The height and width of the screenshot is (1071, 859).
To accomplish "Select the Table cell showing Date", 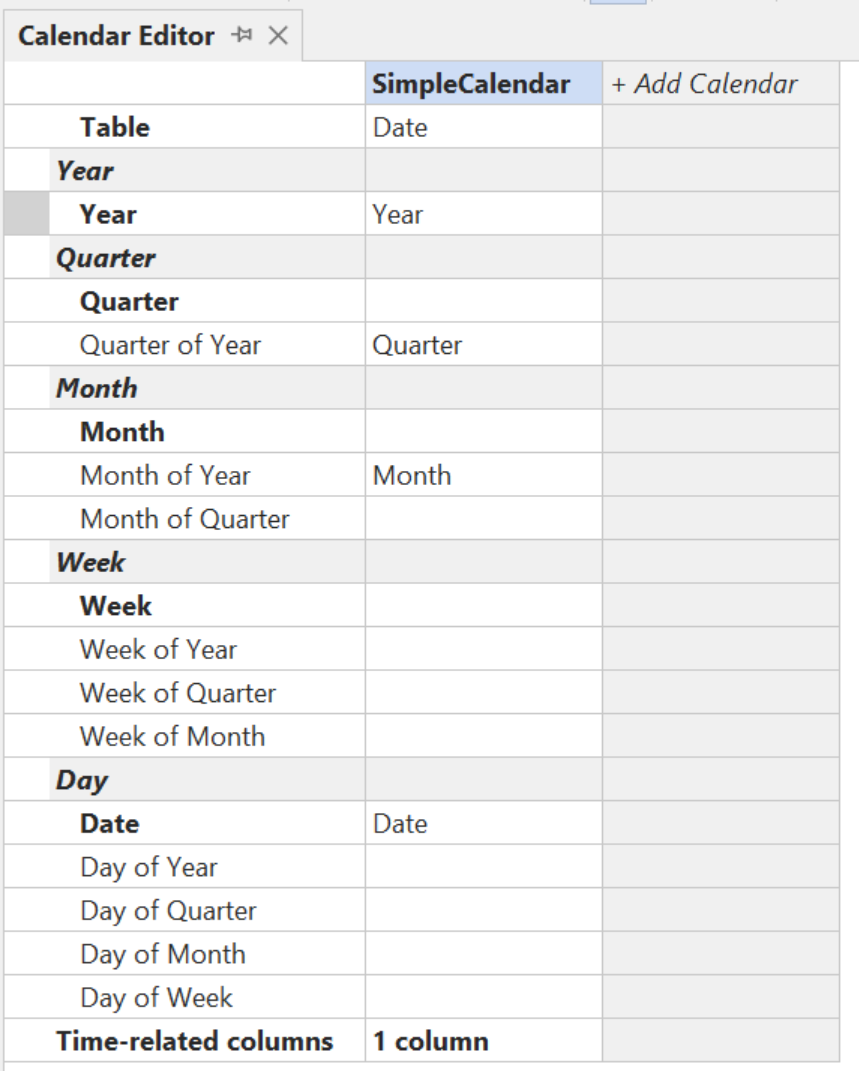I will pyautogui.click(x=484, y=128).
